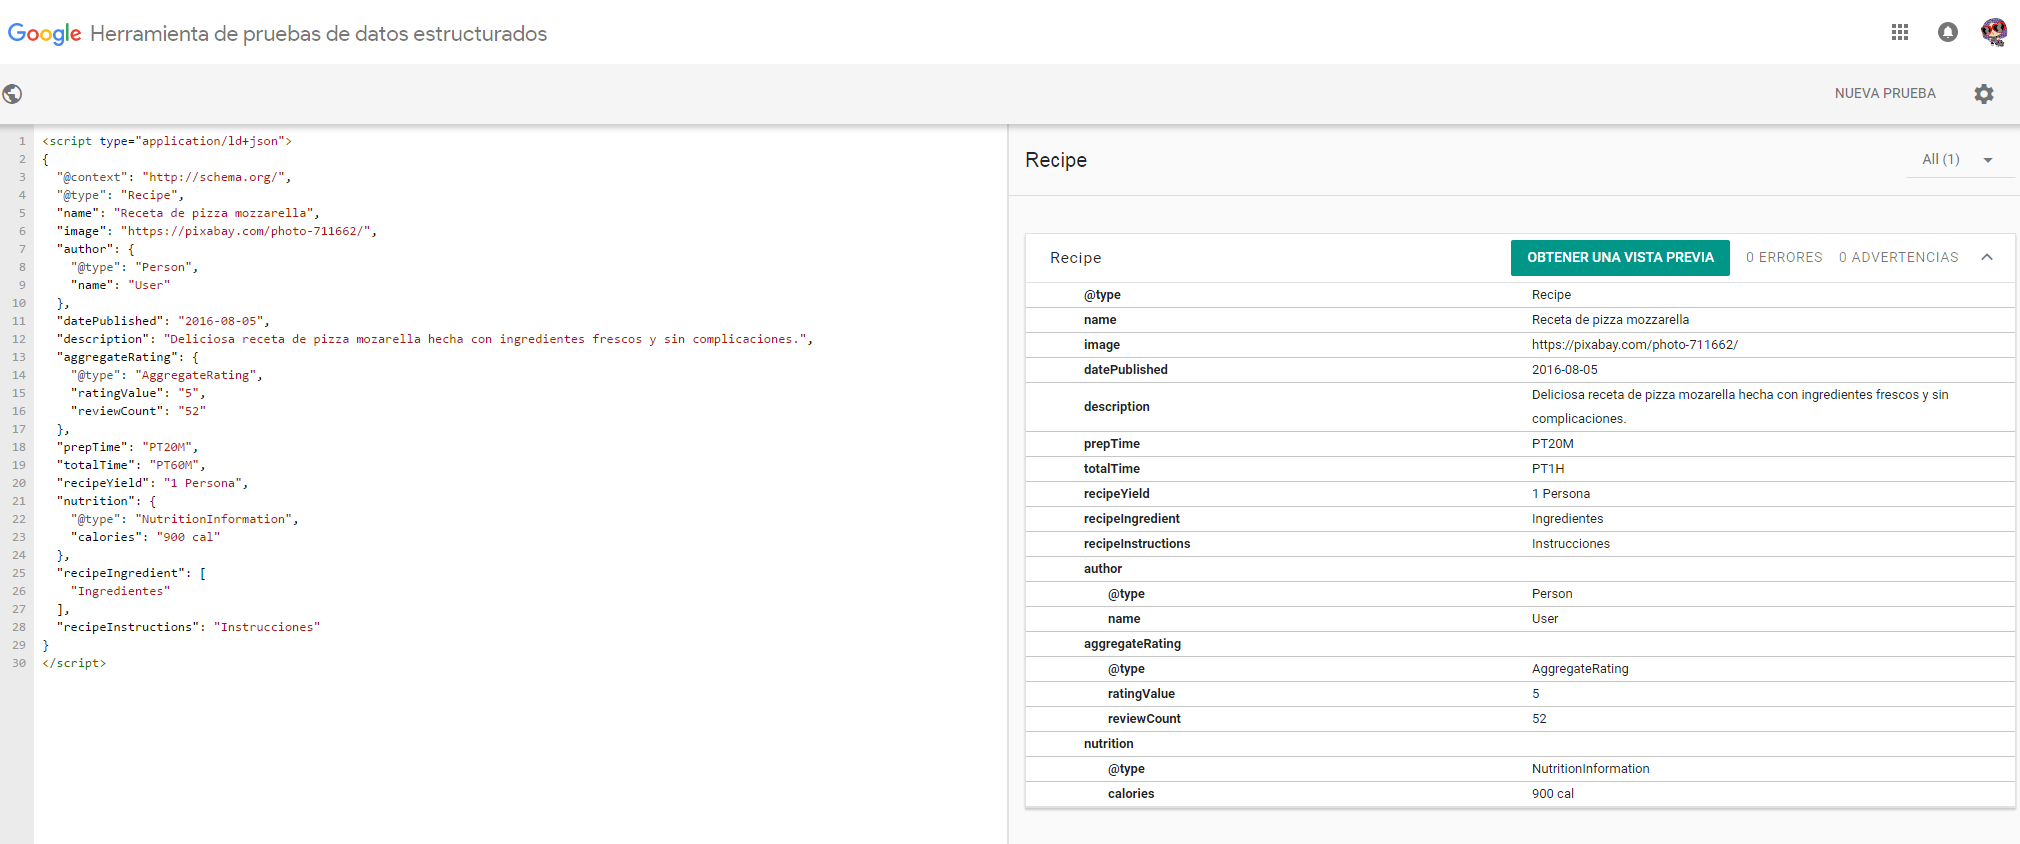Viewport: 2020px width, 844px height.
Task: Click line 12 description in code editor
Action: tap(435, 339)
